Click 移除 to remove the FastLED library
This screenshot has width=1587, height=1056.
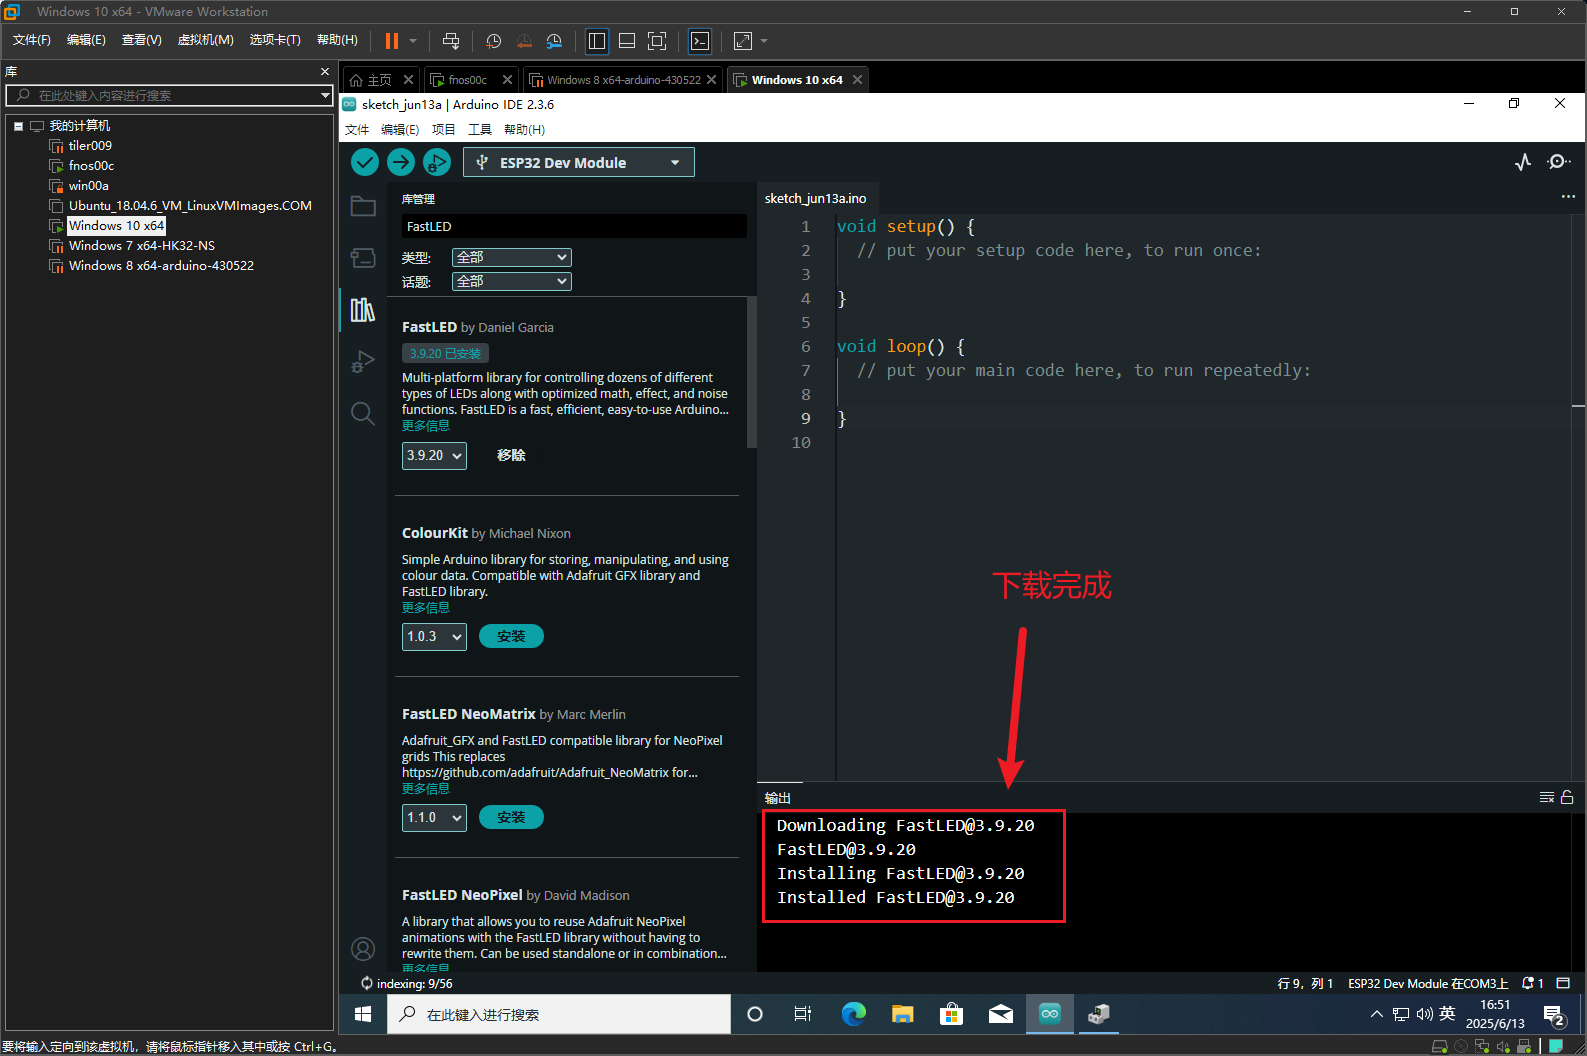511,455
